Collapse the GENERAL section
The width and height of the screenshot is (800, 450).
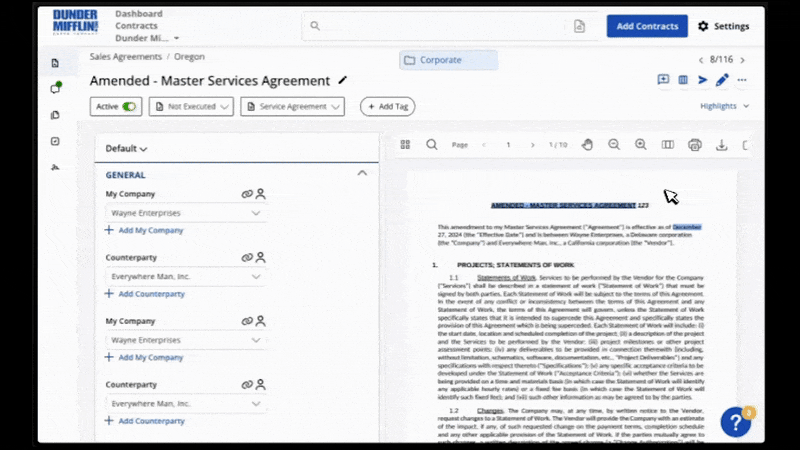tap(362, 174)
